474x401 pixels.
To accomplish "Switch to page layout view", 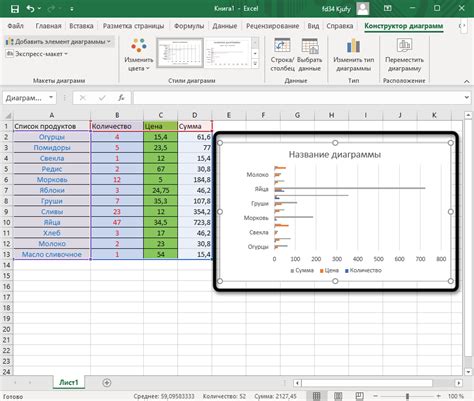I will click(338, 396).
